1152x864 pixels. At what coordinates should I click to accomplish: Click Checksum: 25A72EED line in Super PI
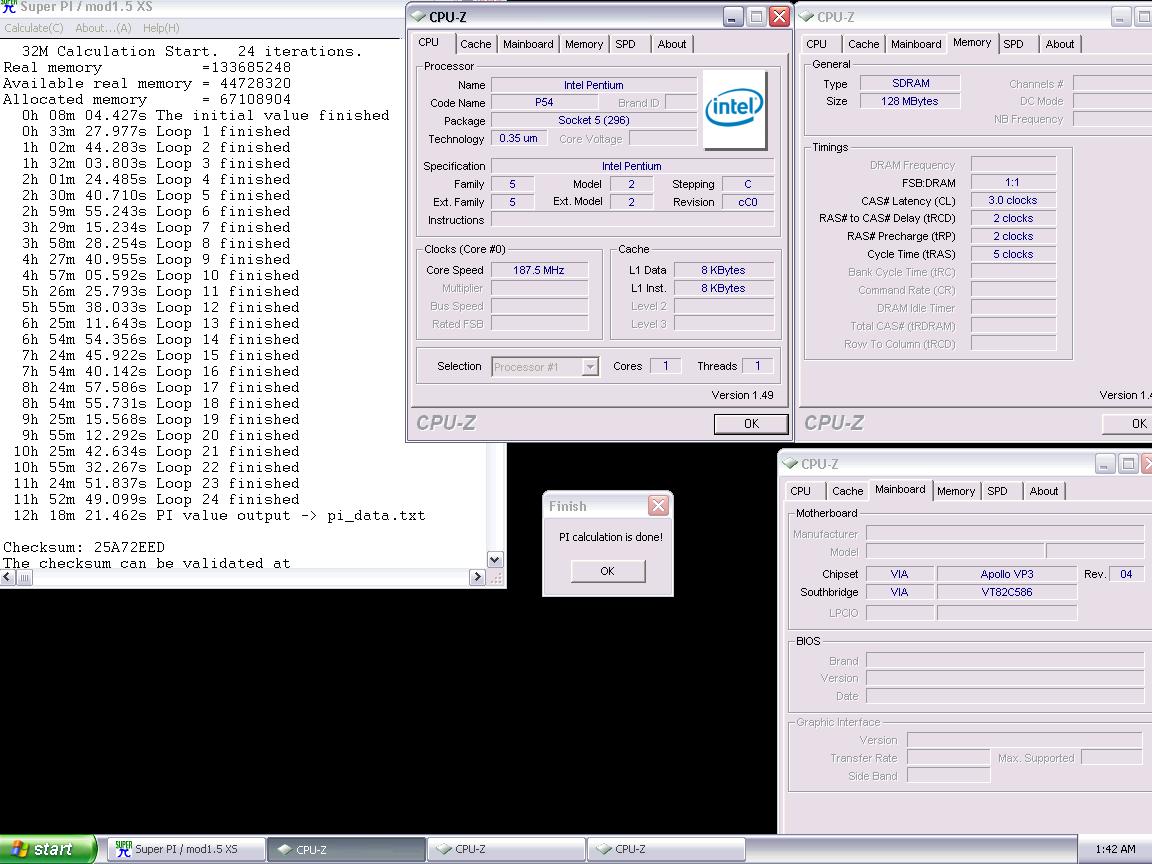click(x=84, y=547)
